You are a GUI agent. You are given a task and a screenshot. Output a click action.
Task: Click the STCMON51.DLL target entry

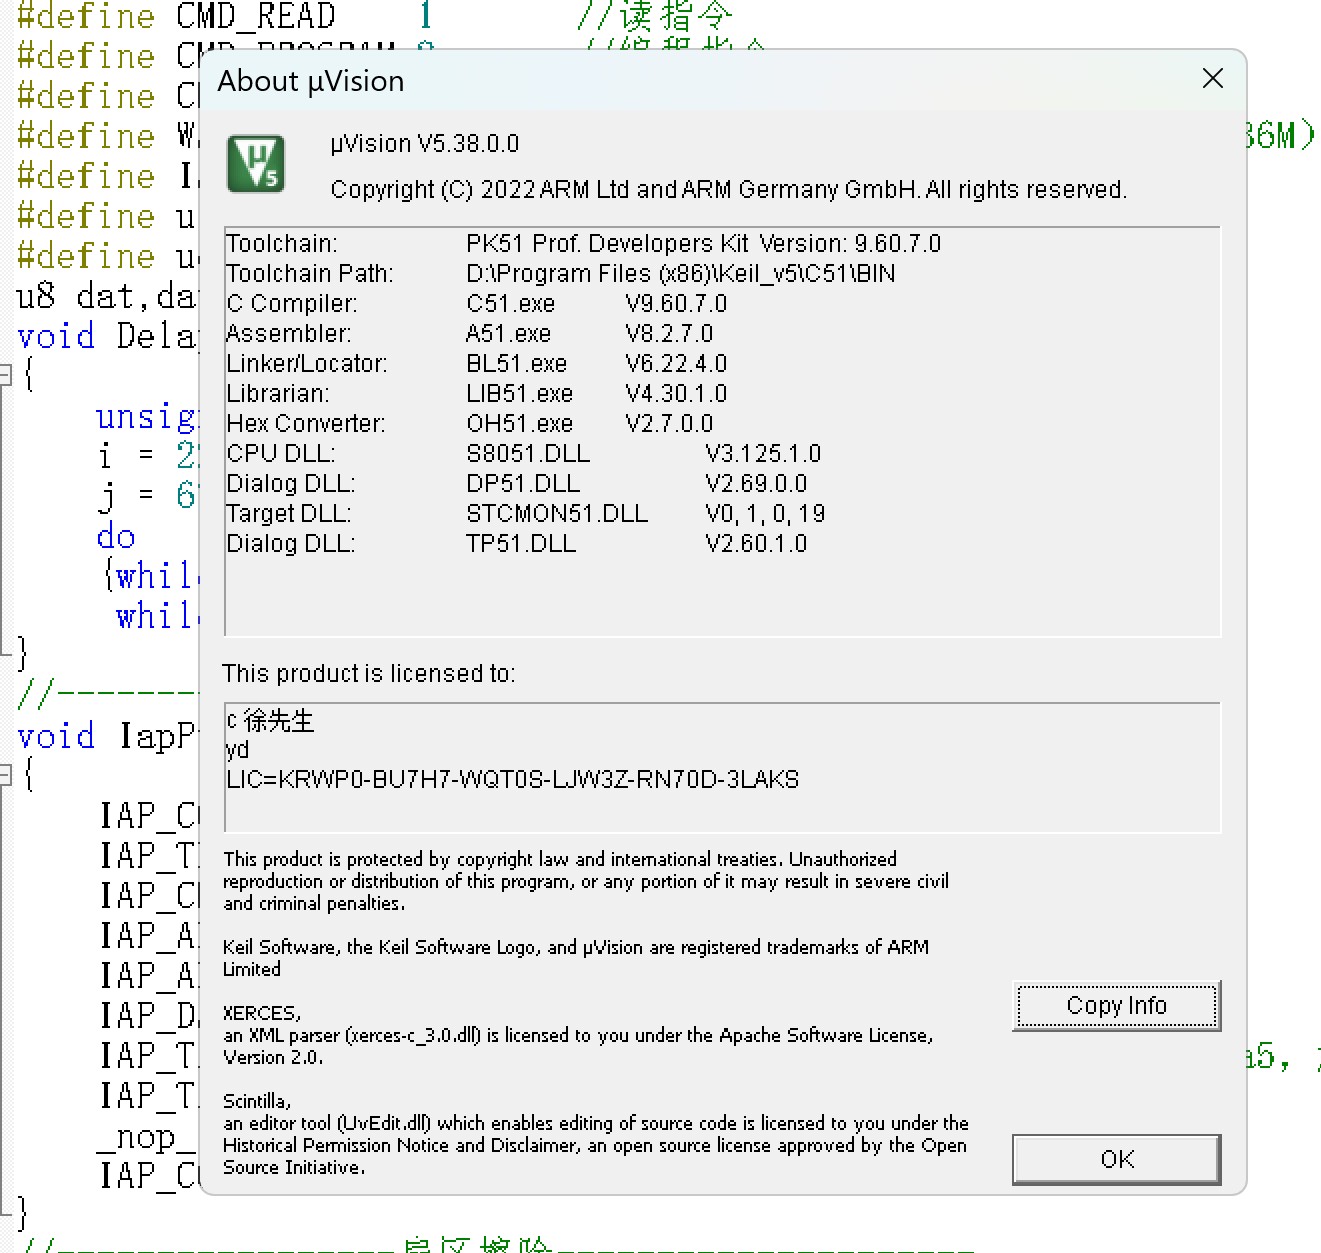[x=557, y=514]
